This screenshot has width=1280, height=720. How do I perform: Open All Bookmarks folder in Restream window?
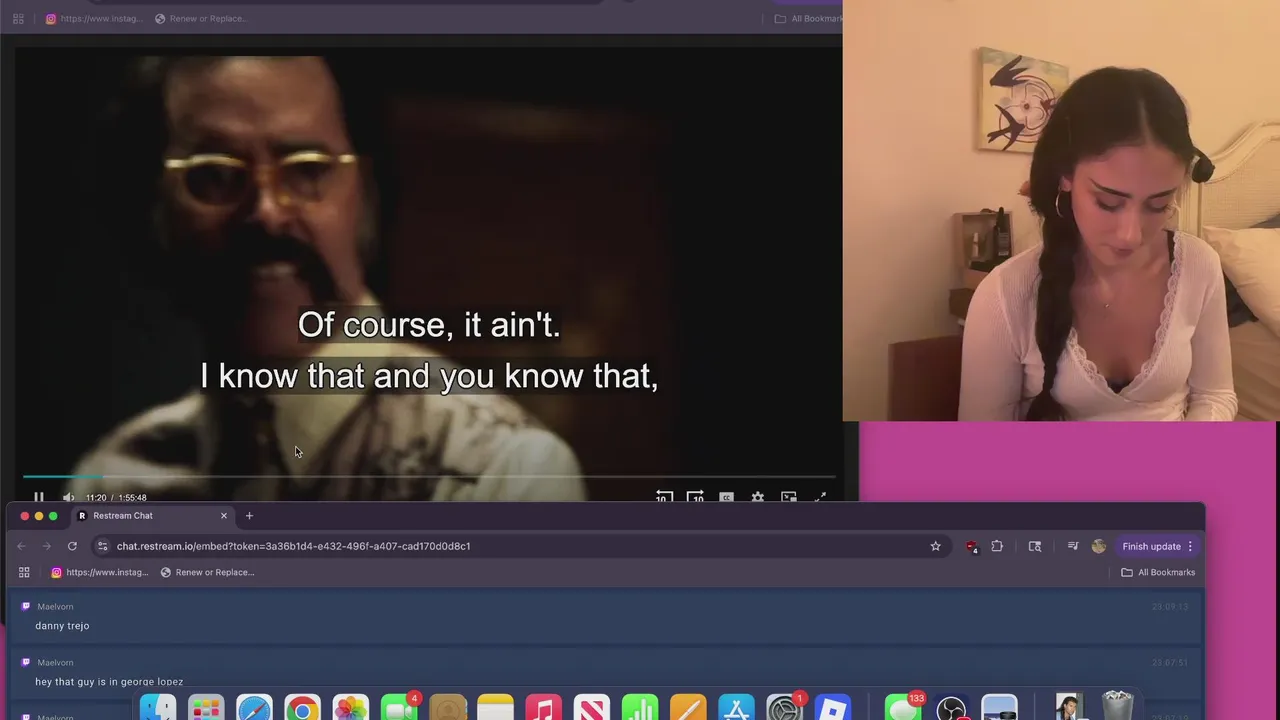coord(1158,572)
